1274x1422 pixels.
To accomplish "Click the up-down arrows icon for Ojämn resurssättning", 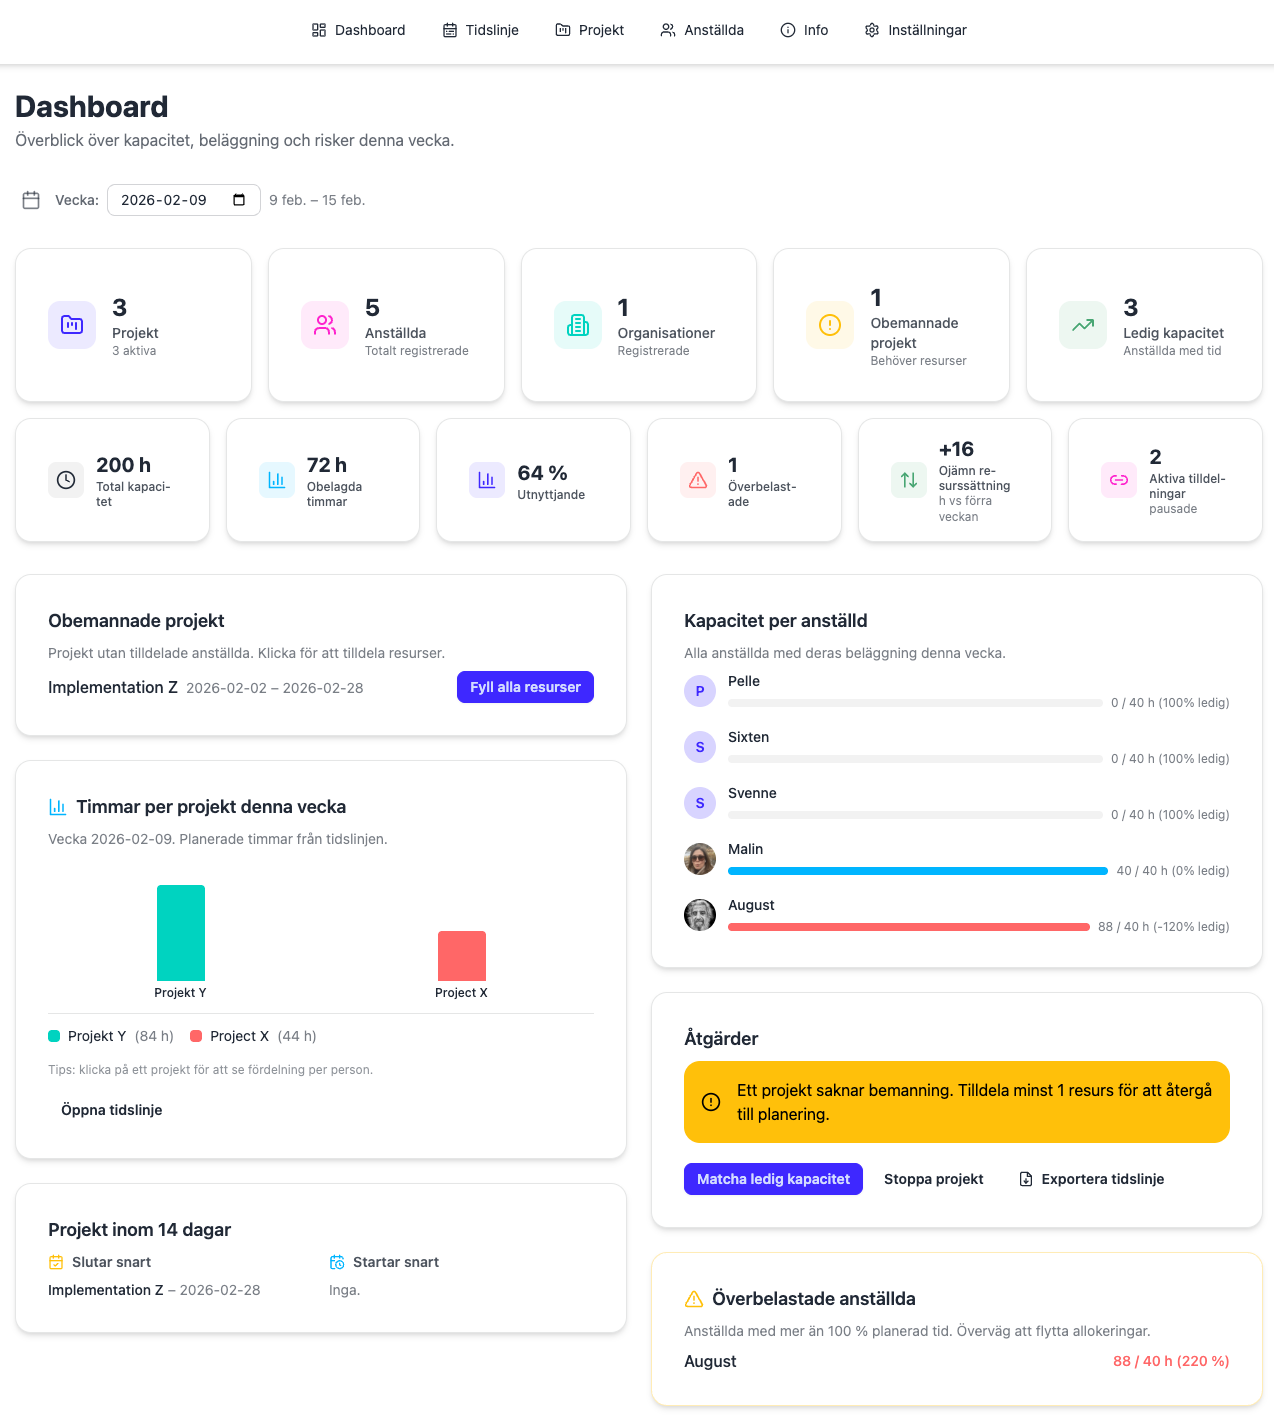I will [x=909, y=480].
